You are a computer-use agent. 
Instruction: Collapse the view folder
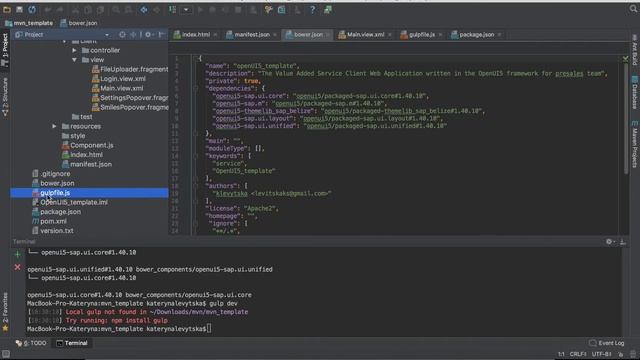pos(74,60)
